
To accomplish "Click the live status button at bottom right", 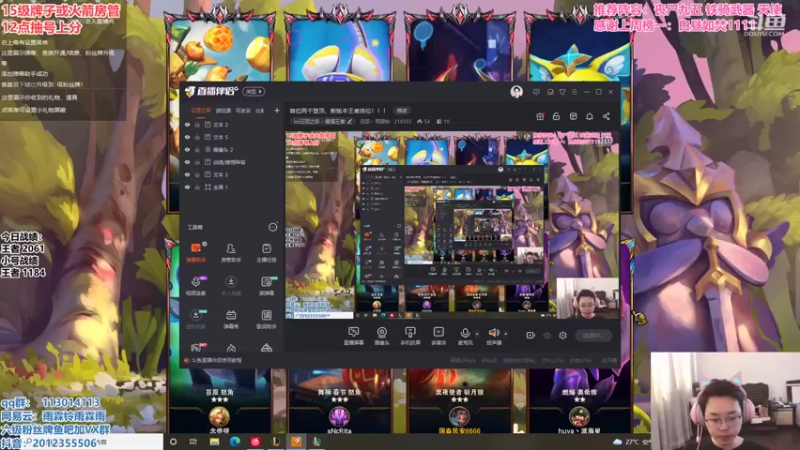I will coord(593,336).
